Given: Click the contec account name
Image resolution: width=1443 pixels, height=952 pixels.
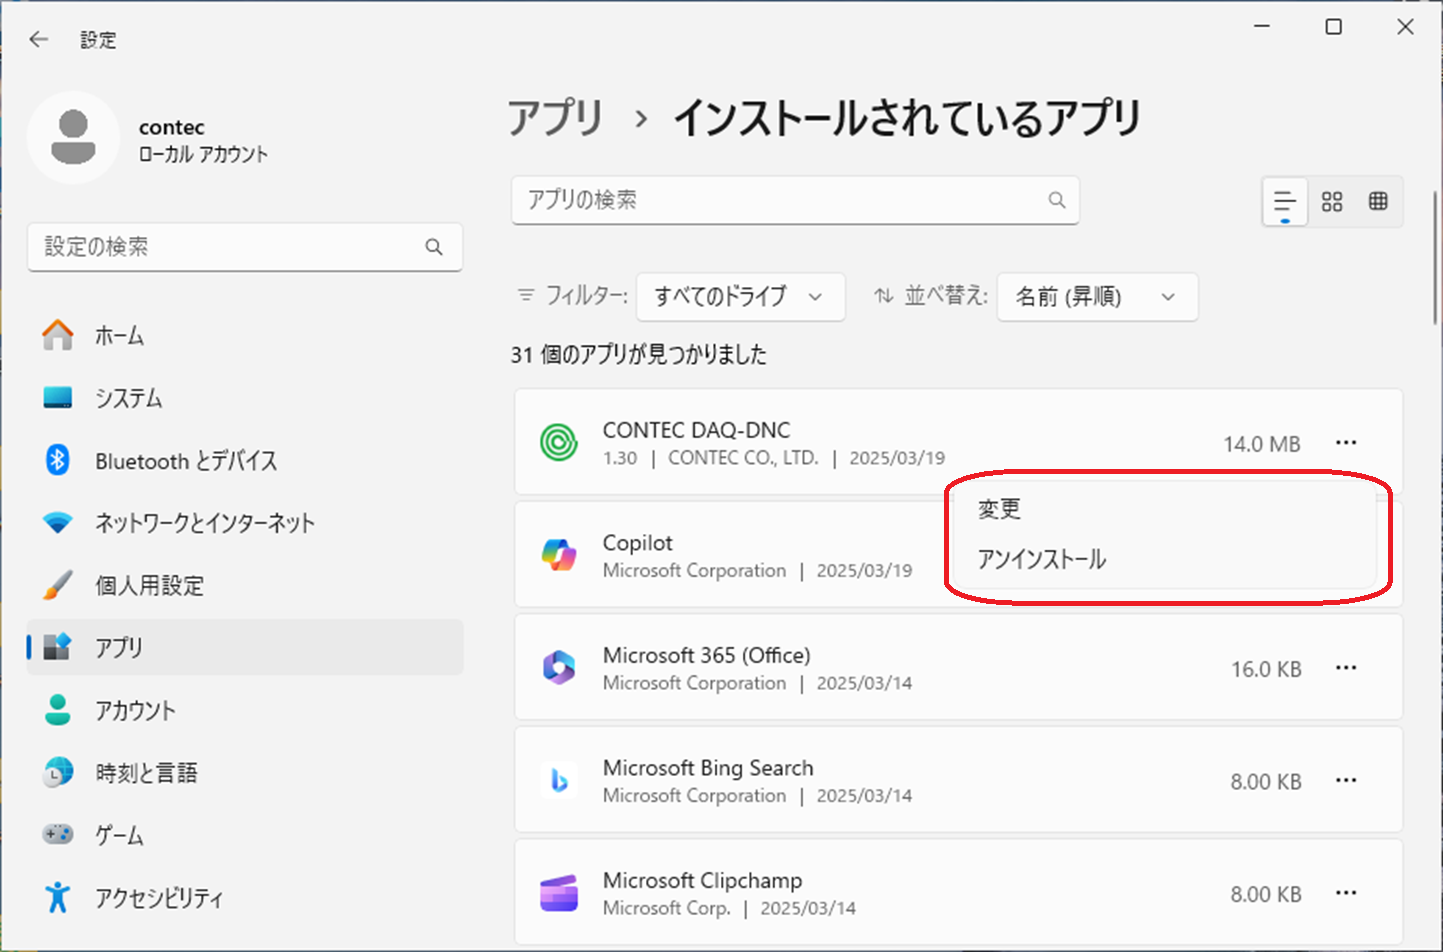Looking at the screenshot, I should click(x=172, y=127).
